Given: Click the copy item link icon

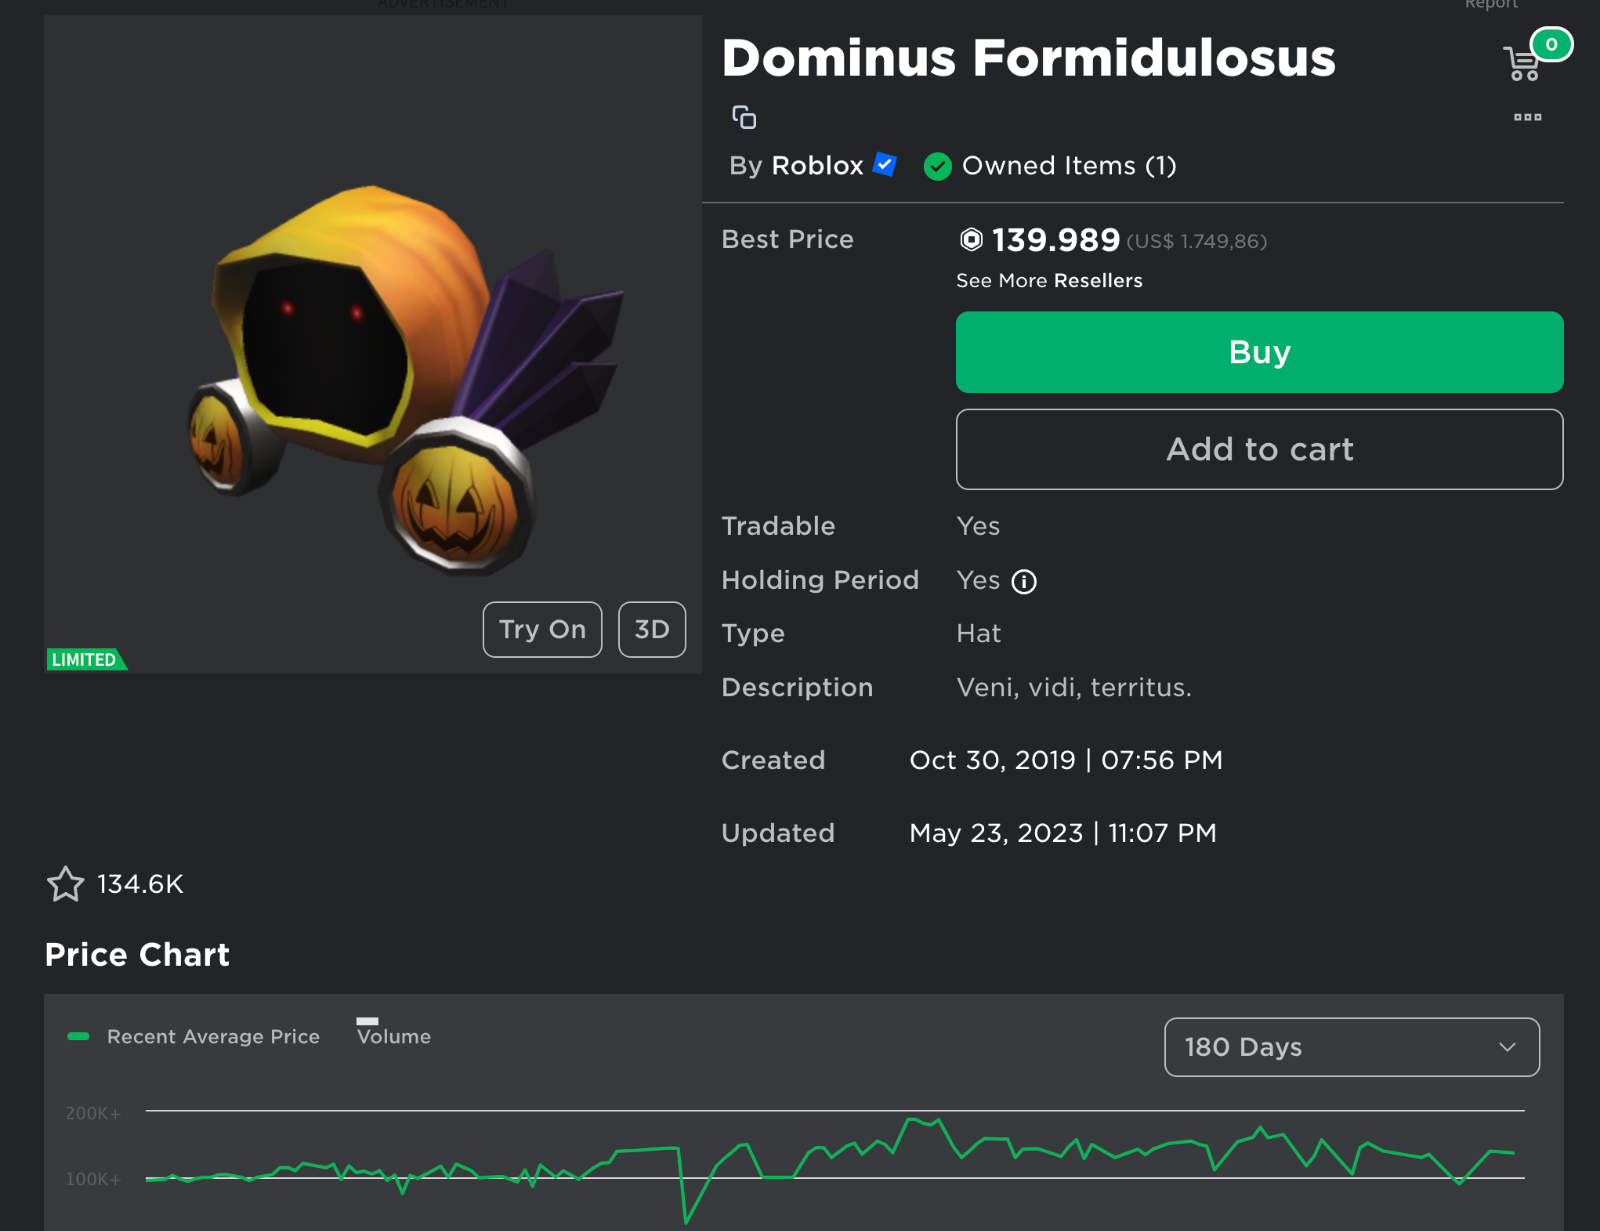Looking at the screenshot, I should (x=744, y=117).
